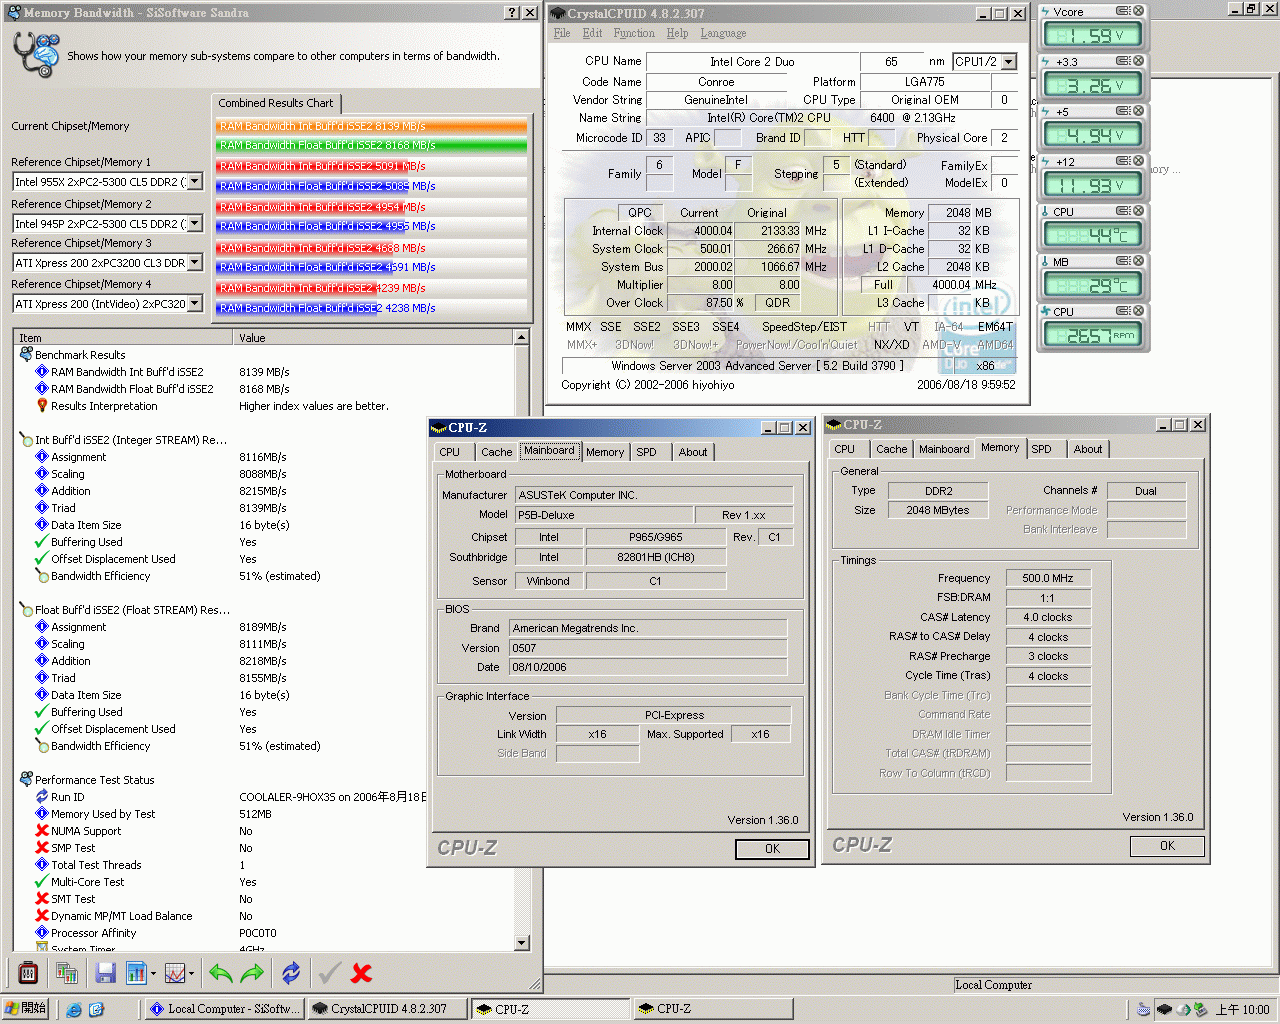Screen dimensions: 1280x1024
Task: Click the +3.3 gauge settings icon
Action: tap(1123, 61)
